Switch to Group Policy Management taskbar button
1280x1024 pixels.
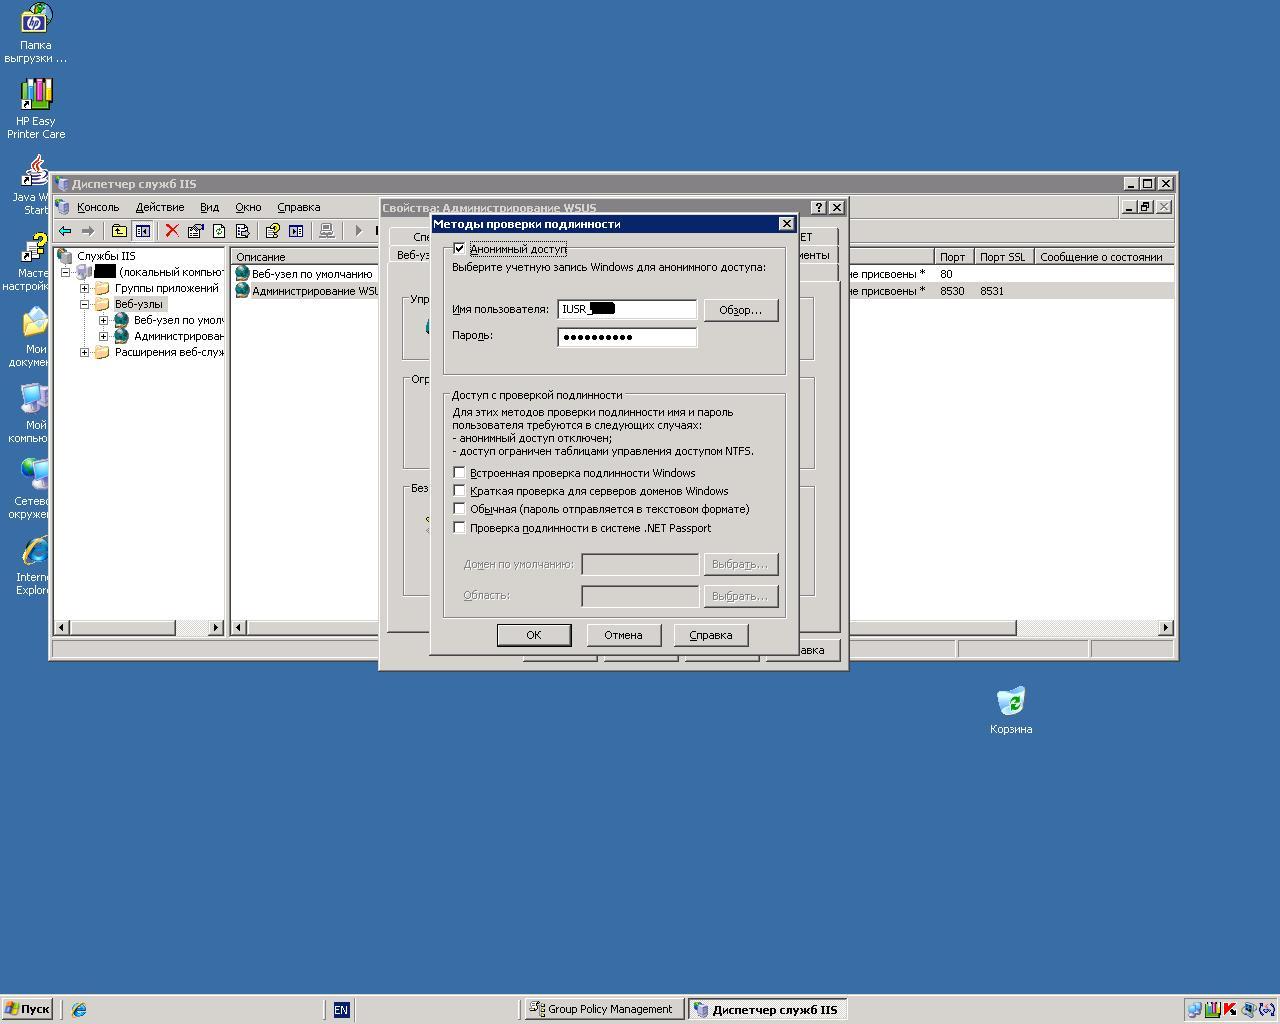tap(605, 1010)
